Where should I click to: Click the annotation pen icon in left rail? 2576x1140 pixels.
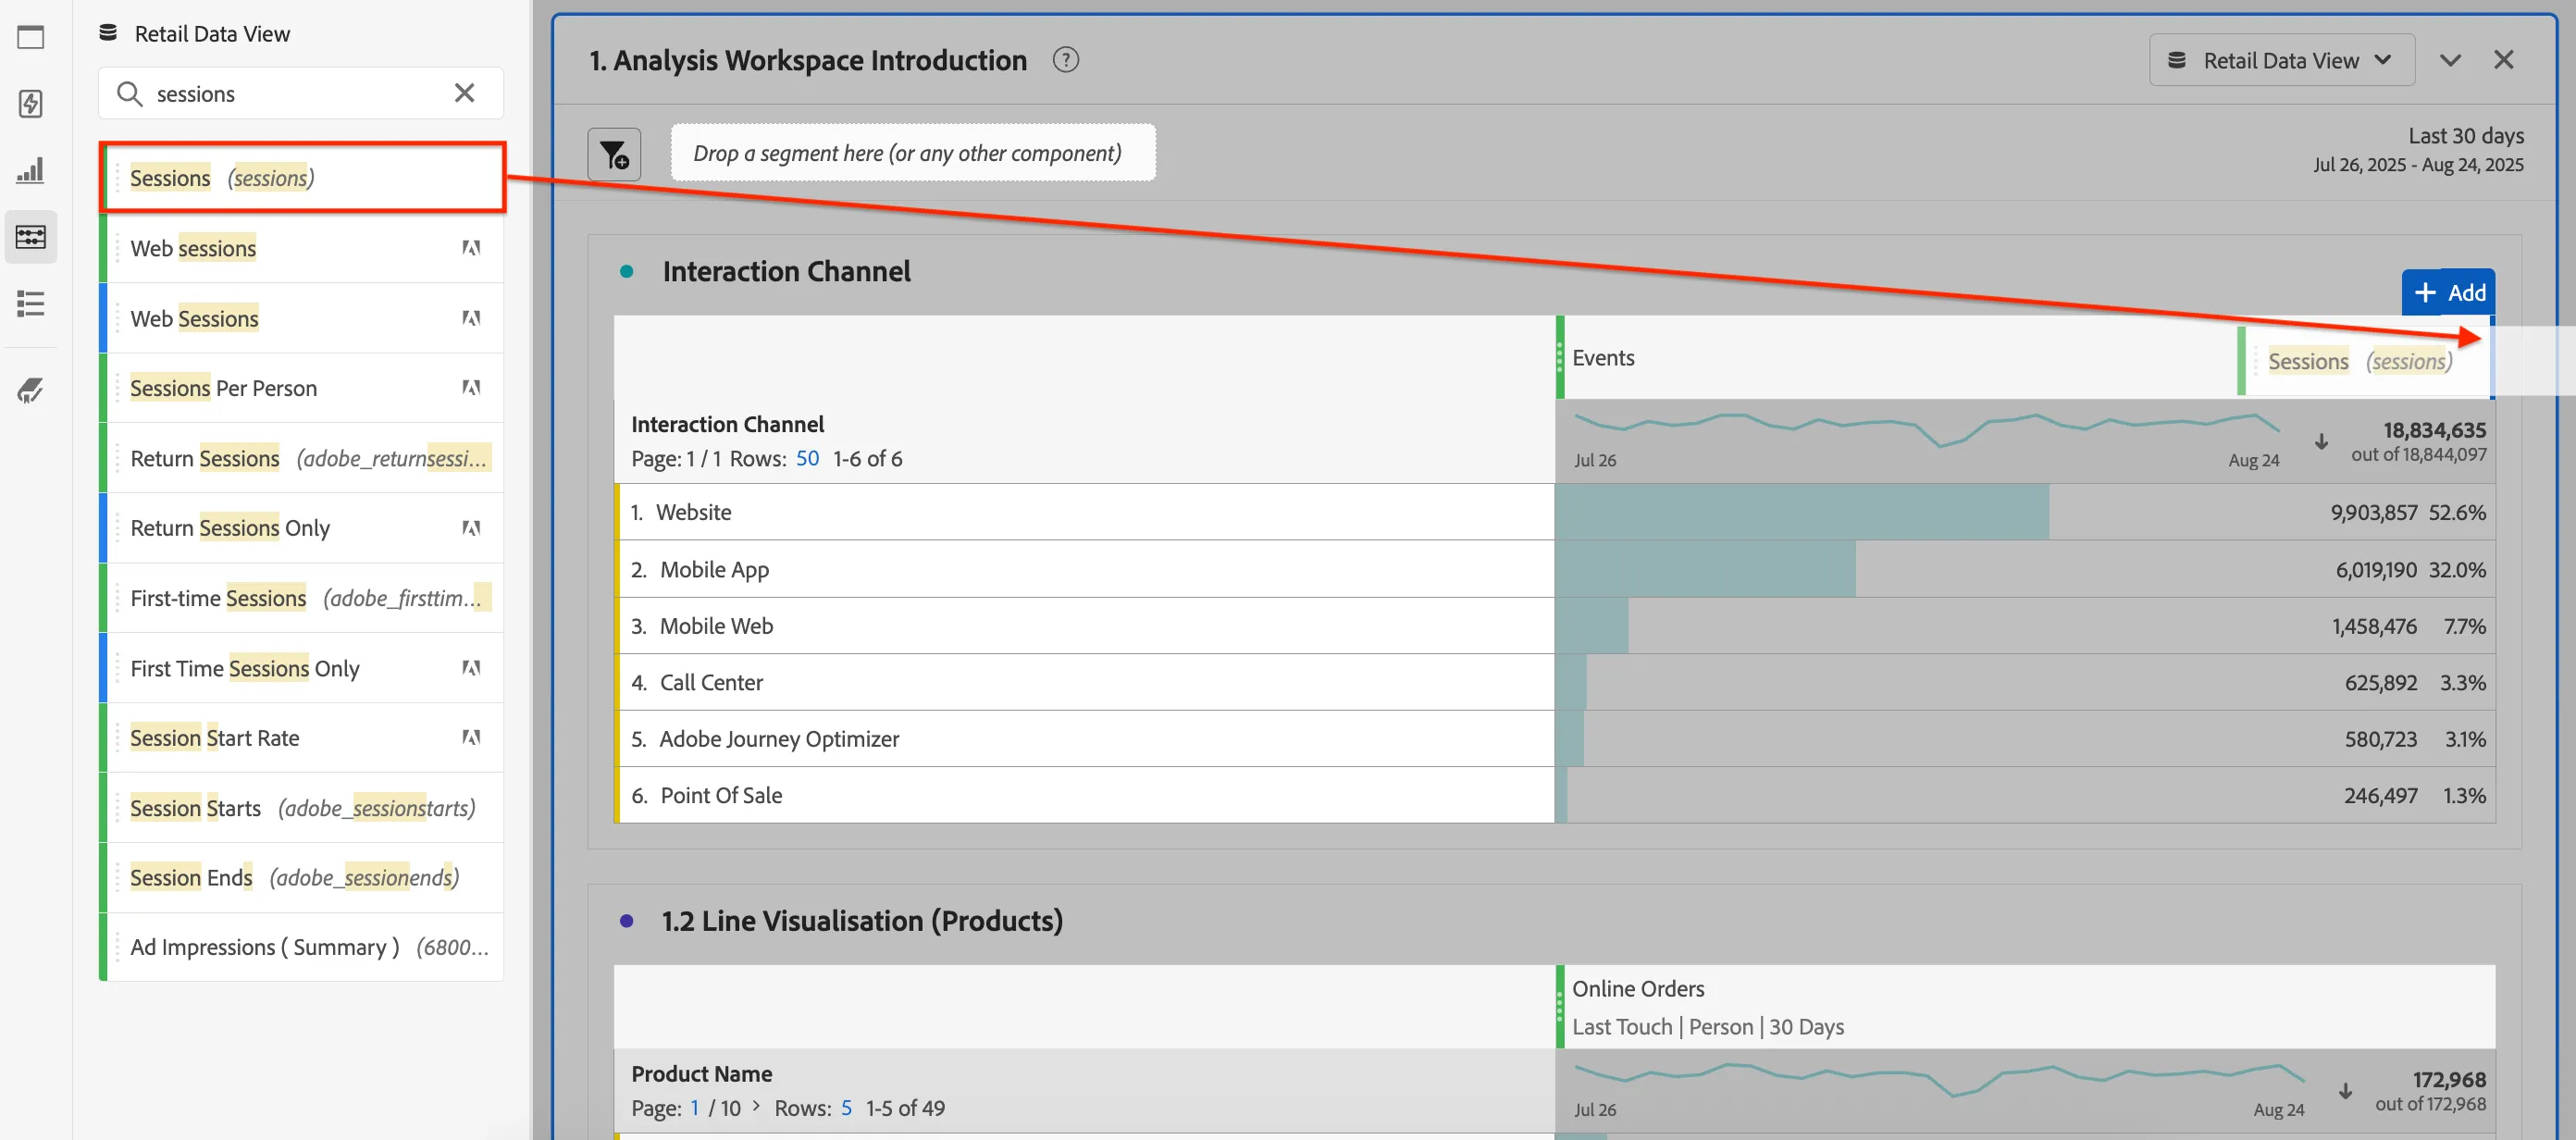tap(31, 390)
